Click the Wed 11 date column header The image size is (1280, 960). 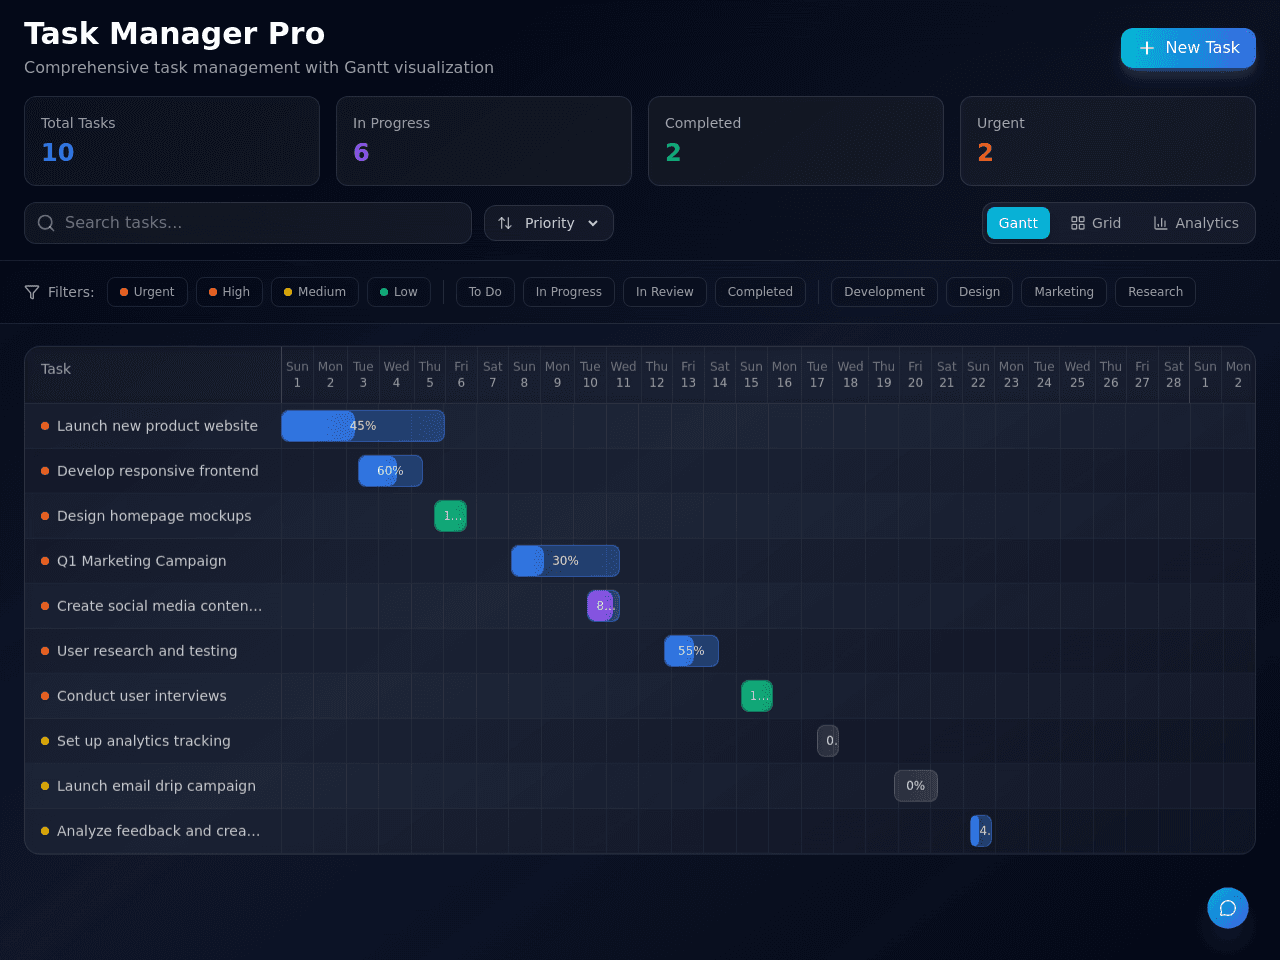coord(623,375)
